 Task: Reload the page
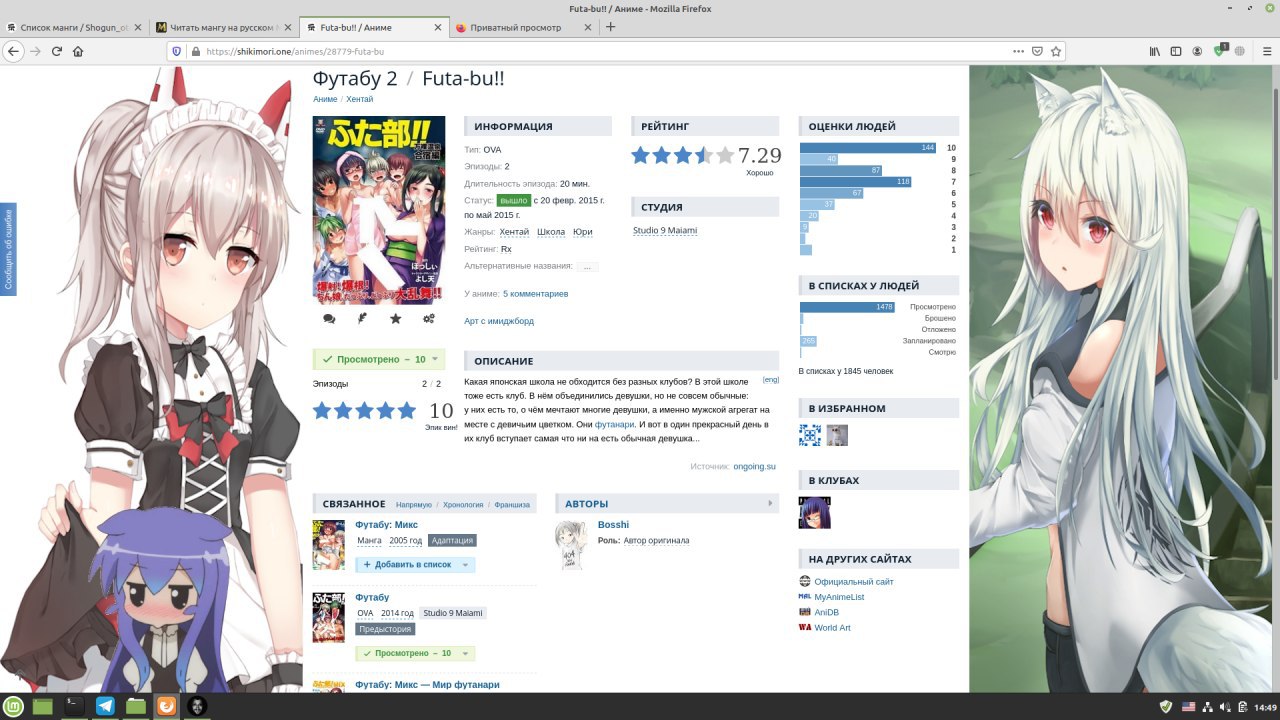57,51
